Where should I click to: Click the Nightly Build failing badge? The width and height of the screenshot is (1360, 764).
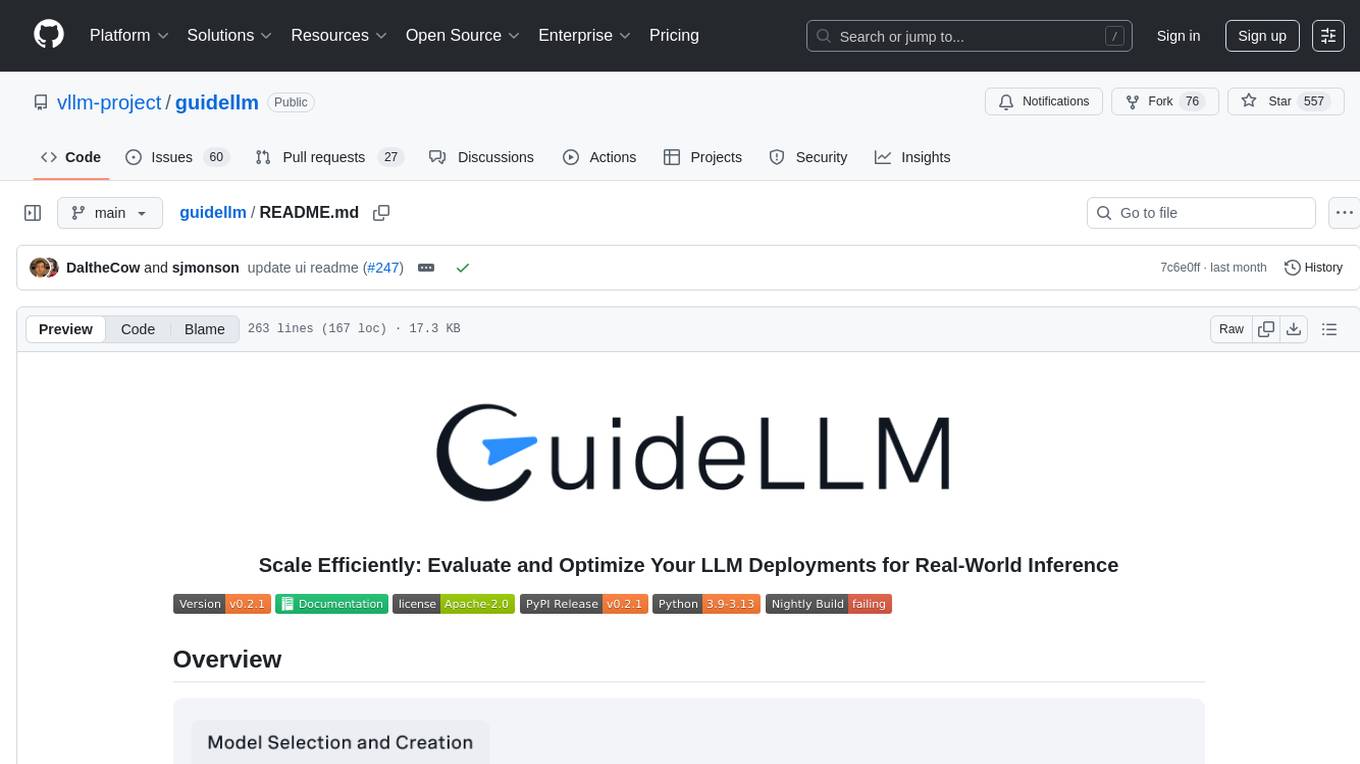coord(829,604)
